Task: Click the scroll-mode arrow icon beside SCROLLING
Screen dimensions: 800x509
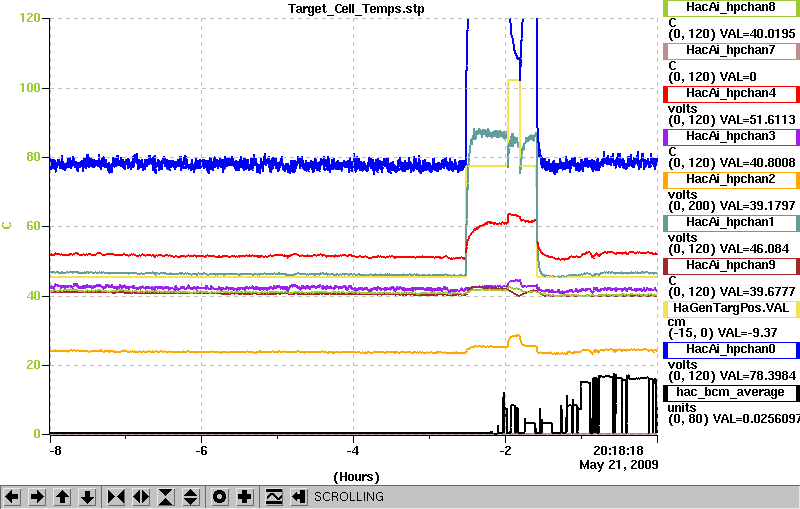Action: [299, 496]
